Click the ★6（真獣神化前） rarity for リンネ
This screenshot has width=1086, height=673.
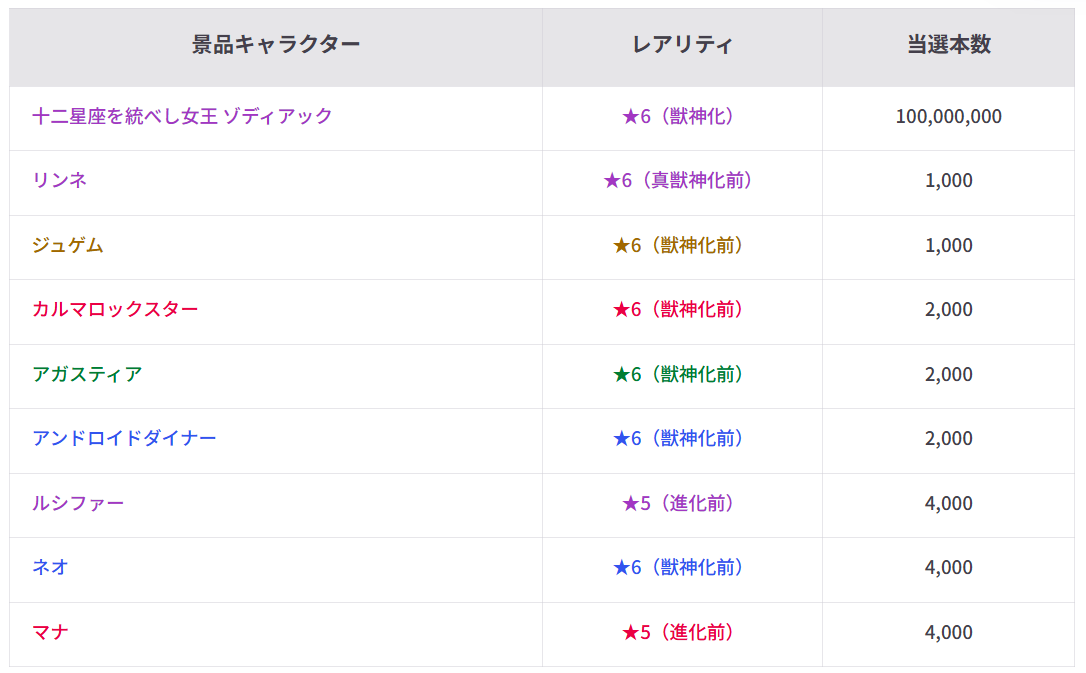(677, 180)
